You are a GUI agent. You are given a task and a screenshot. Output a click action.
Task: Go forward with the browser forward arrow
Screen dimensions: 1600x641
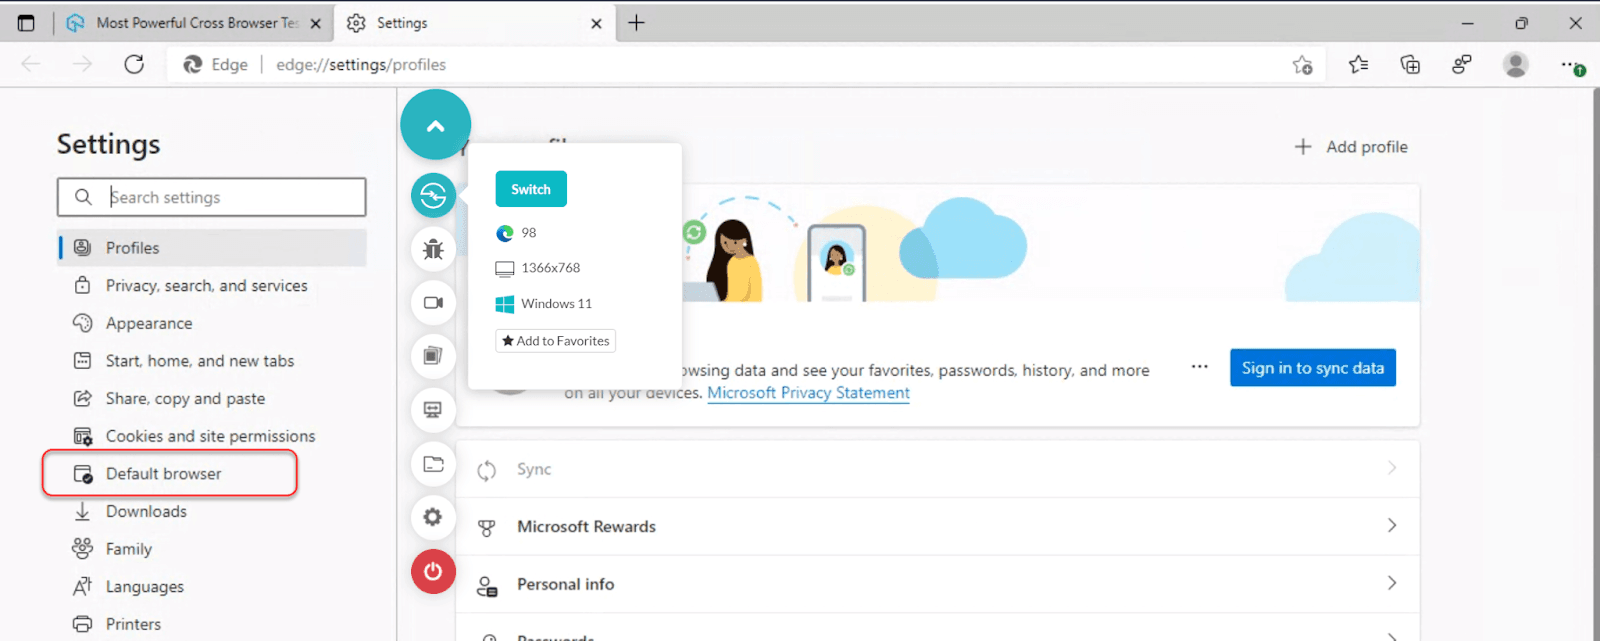(x=82, y=64)
